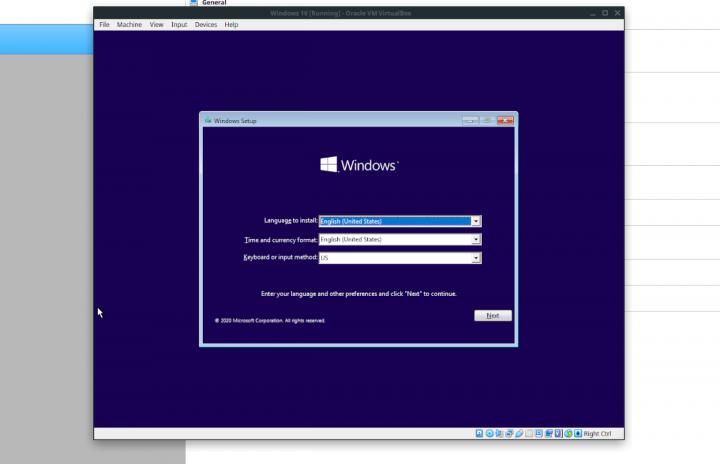Open the Help menu
The image size is (720, 464).
pos(231,24)
